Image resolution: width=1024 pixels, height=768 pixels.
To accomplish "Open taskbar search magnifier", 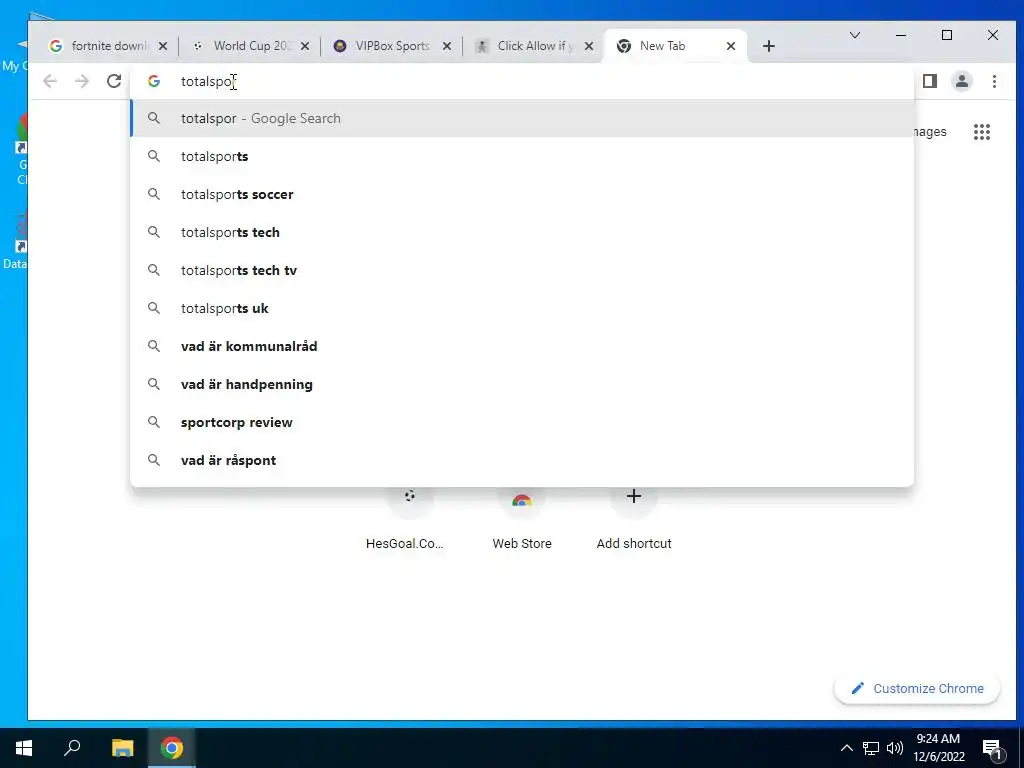I will point(72,748).
